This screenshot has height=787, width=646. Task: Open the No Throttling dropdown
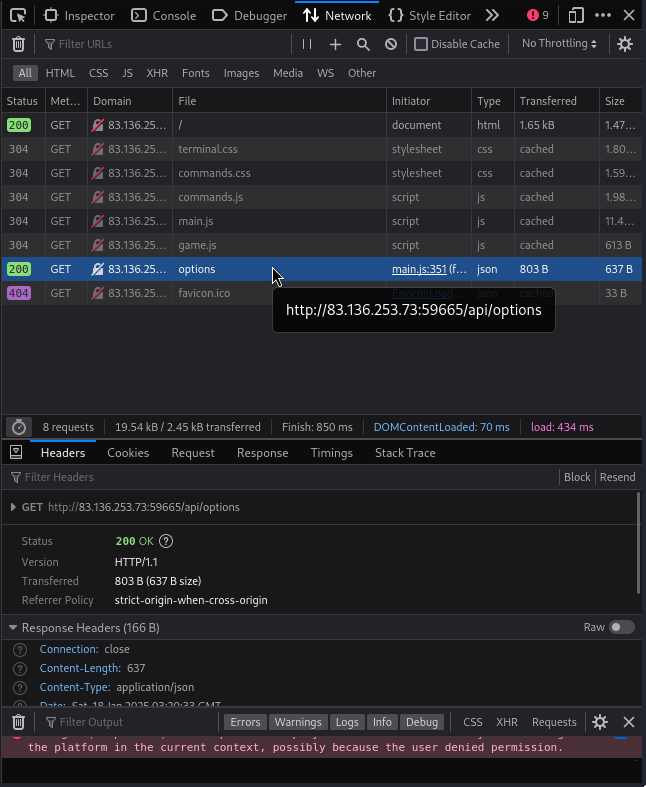click(x=560, y=44)
